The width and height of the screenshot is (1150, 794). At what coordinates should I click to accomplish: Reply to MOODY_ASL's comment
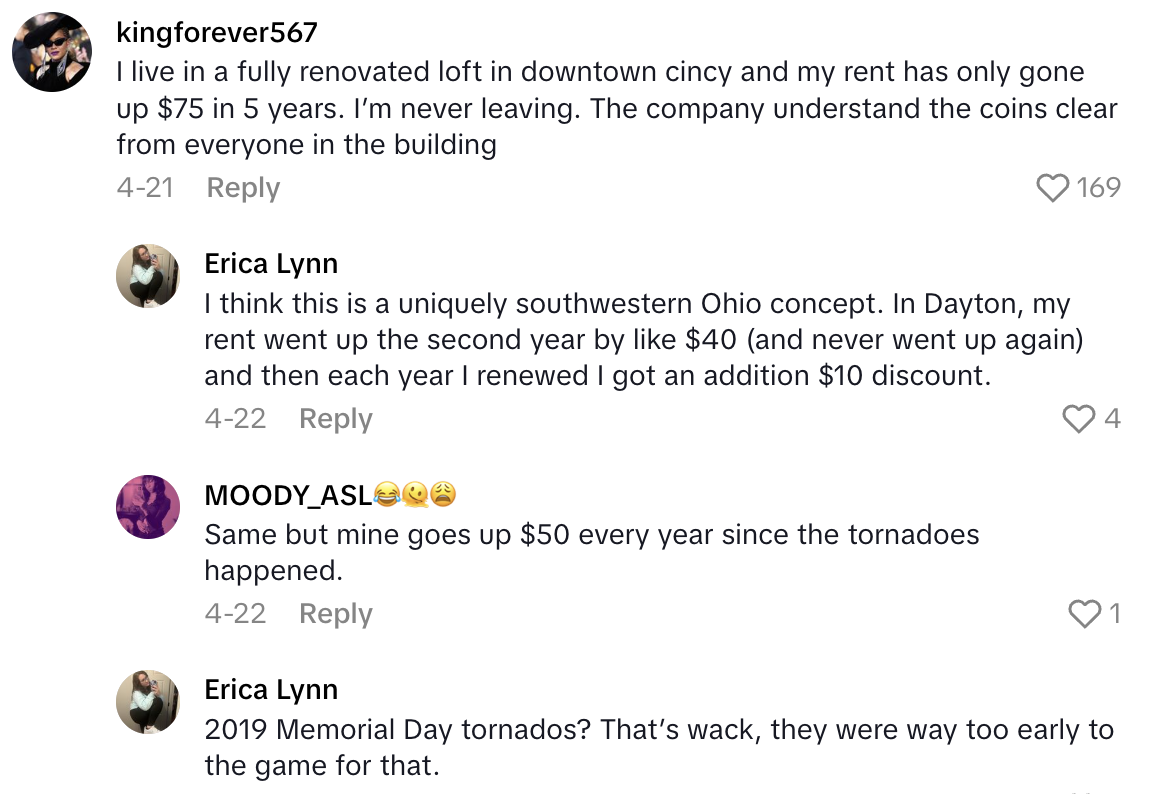[335, 614]
